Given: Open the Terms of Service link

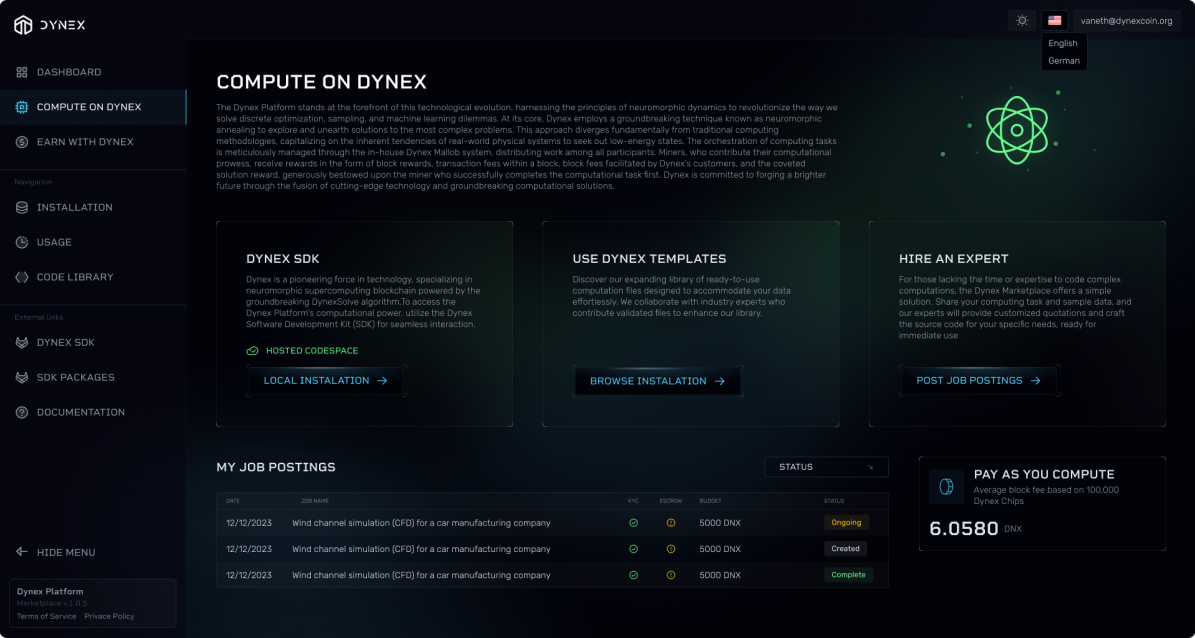Looking at the screenshot, I should coord(46,616).
